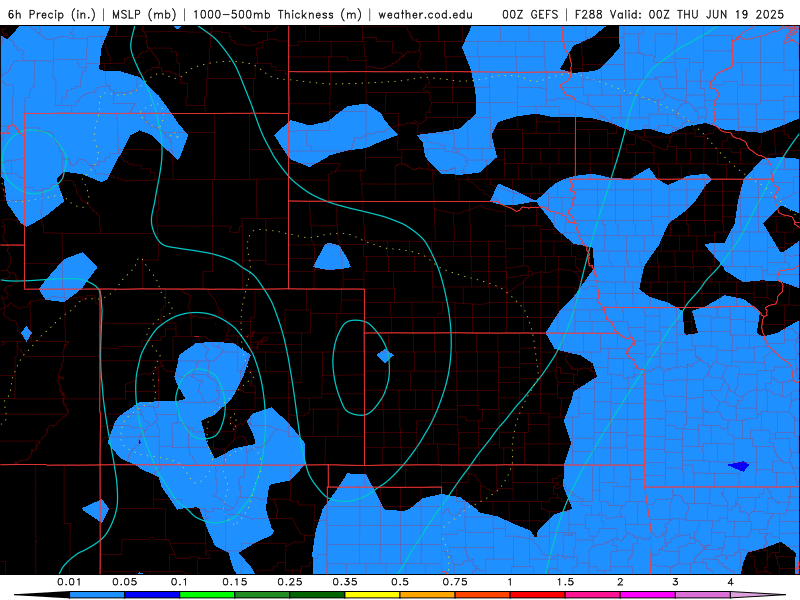Click the bright green 0.1 legend swatch

(207, 595)
